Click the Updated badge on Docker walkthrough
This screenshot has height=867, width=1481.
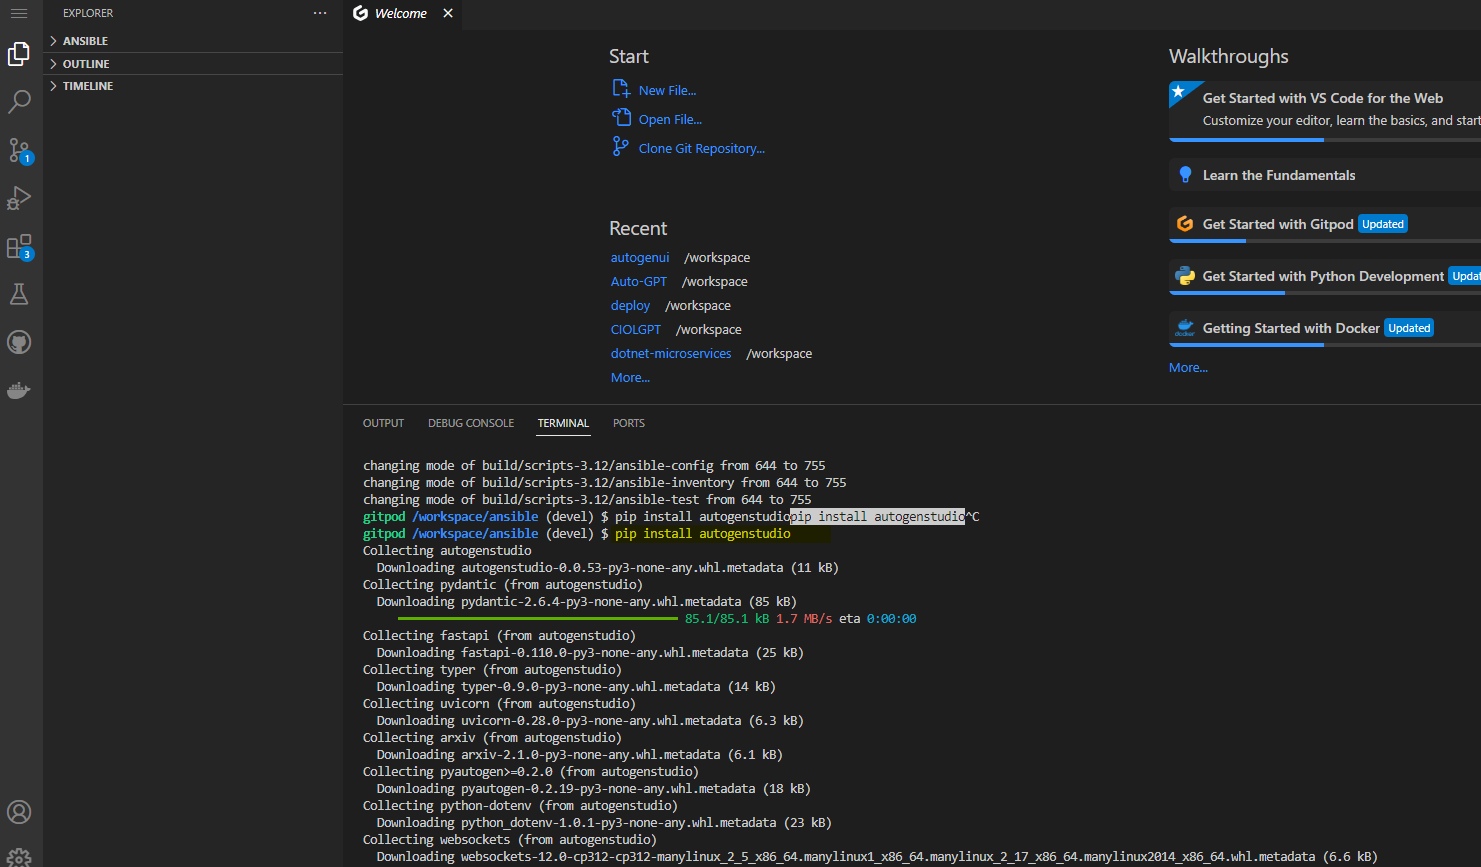coord(1409,328)
